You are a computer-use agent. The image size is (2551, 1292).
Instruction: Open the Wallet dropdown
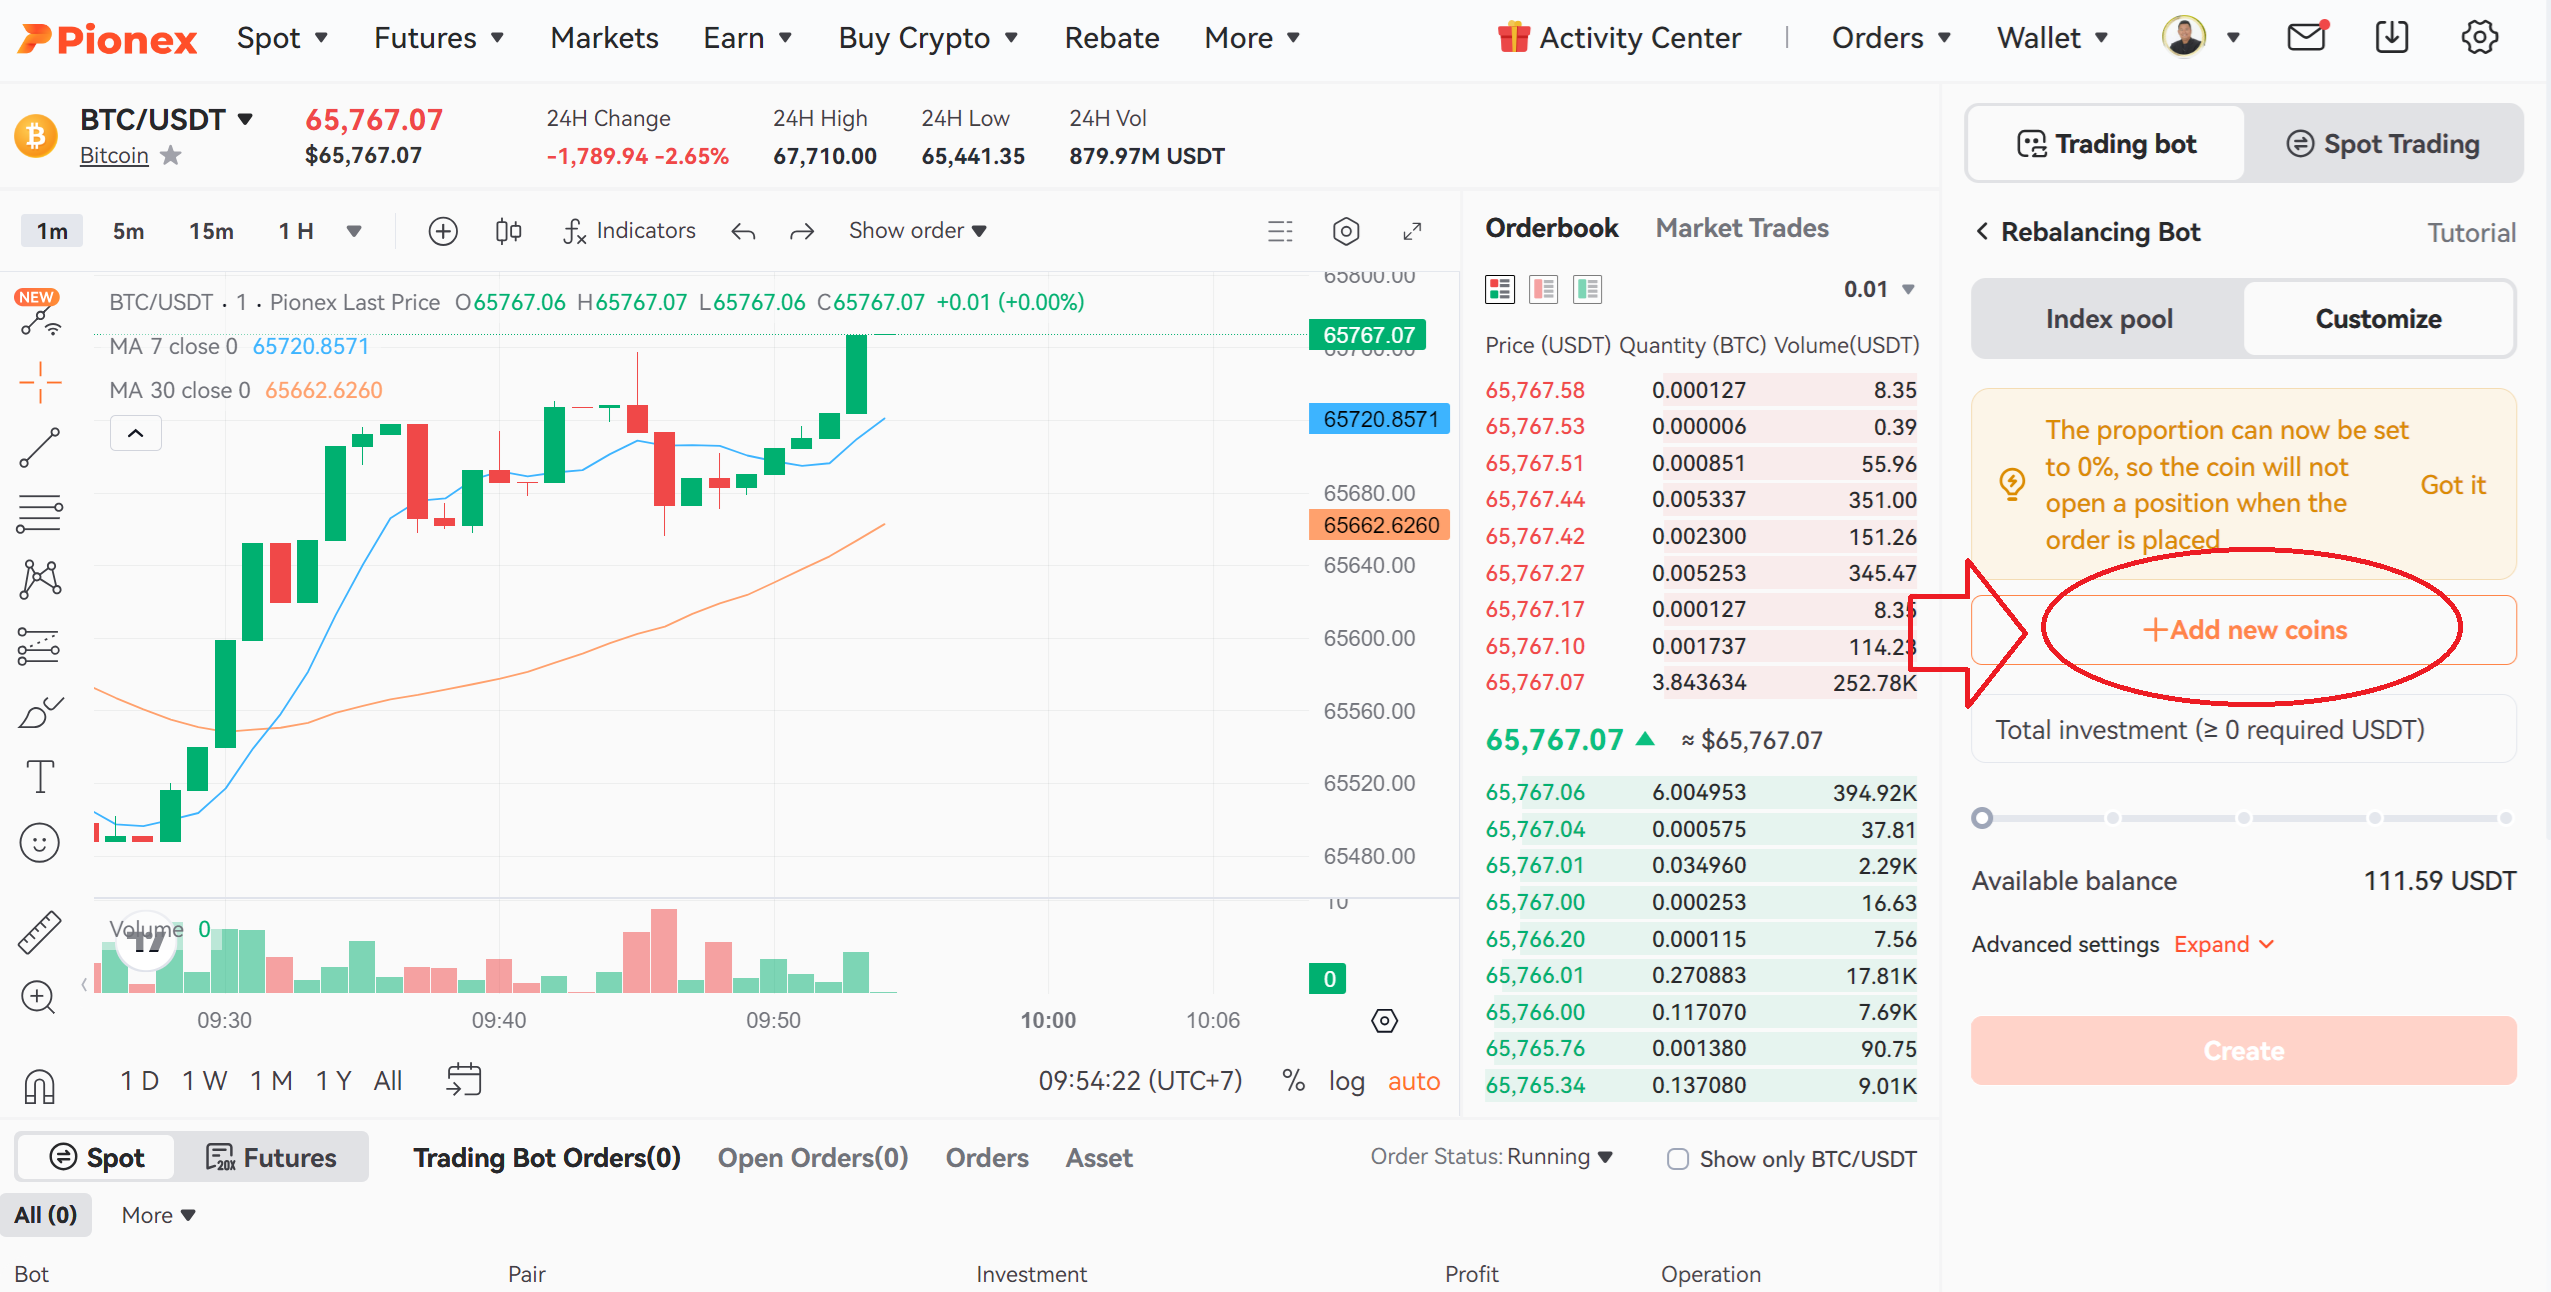(x=2053, y=38)
